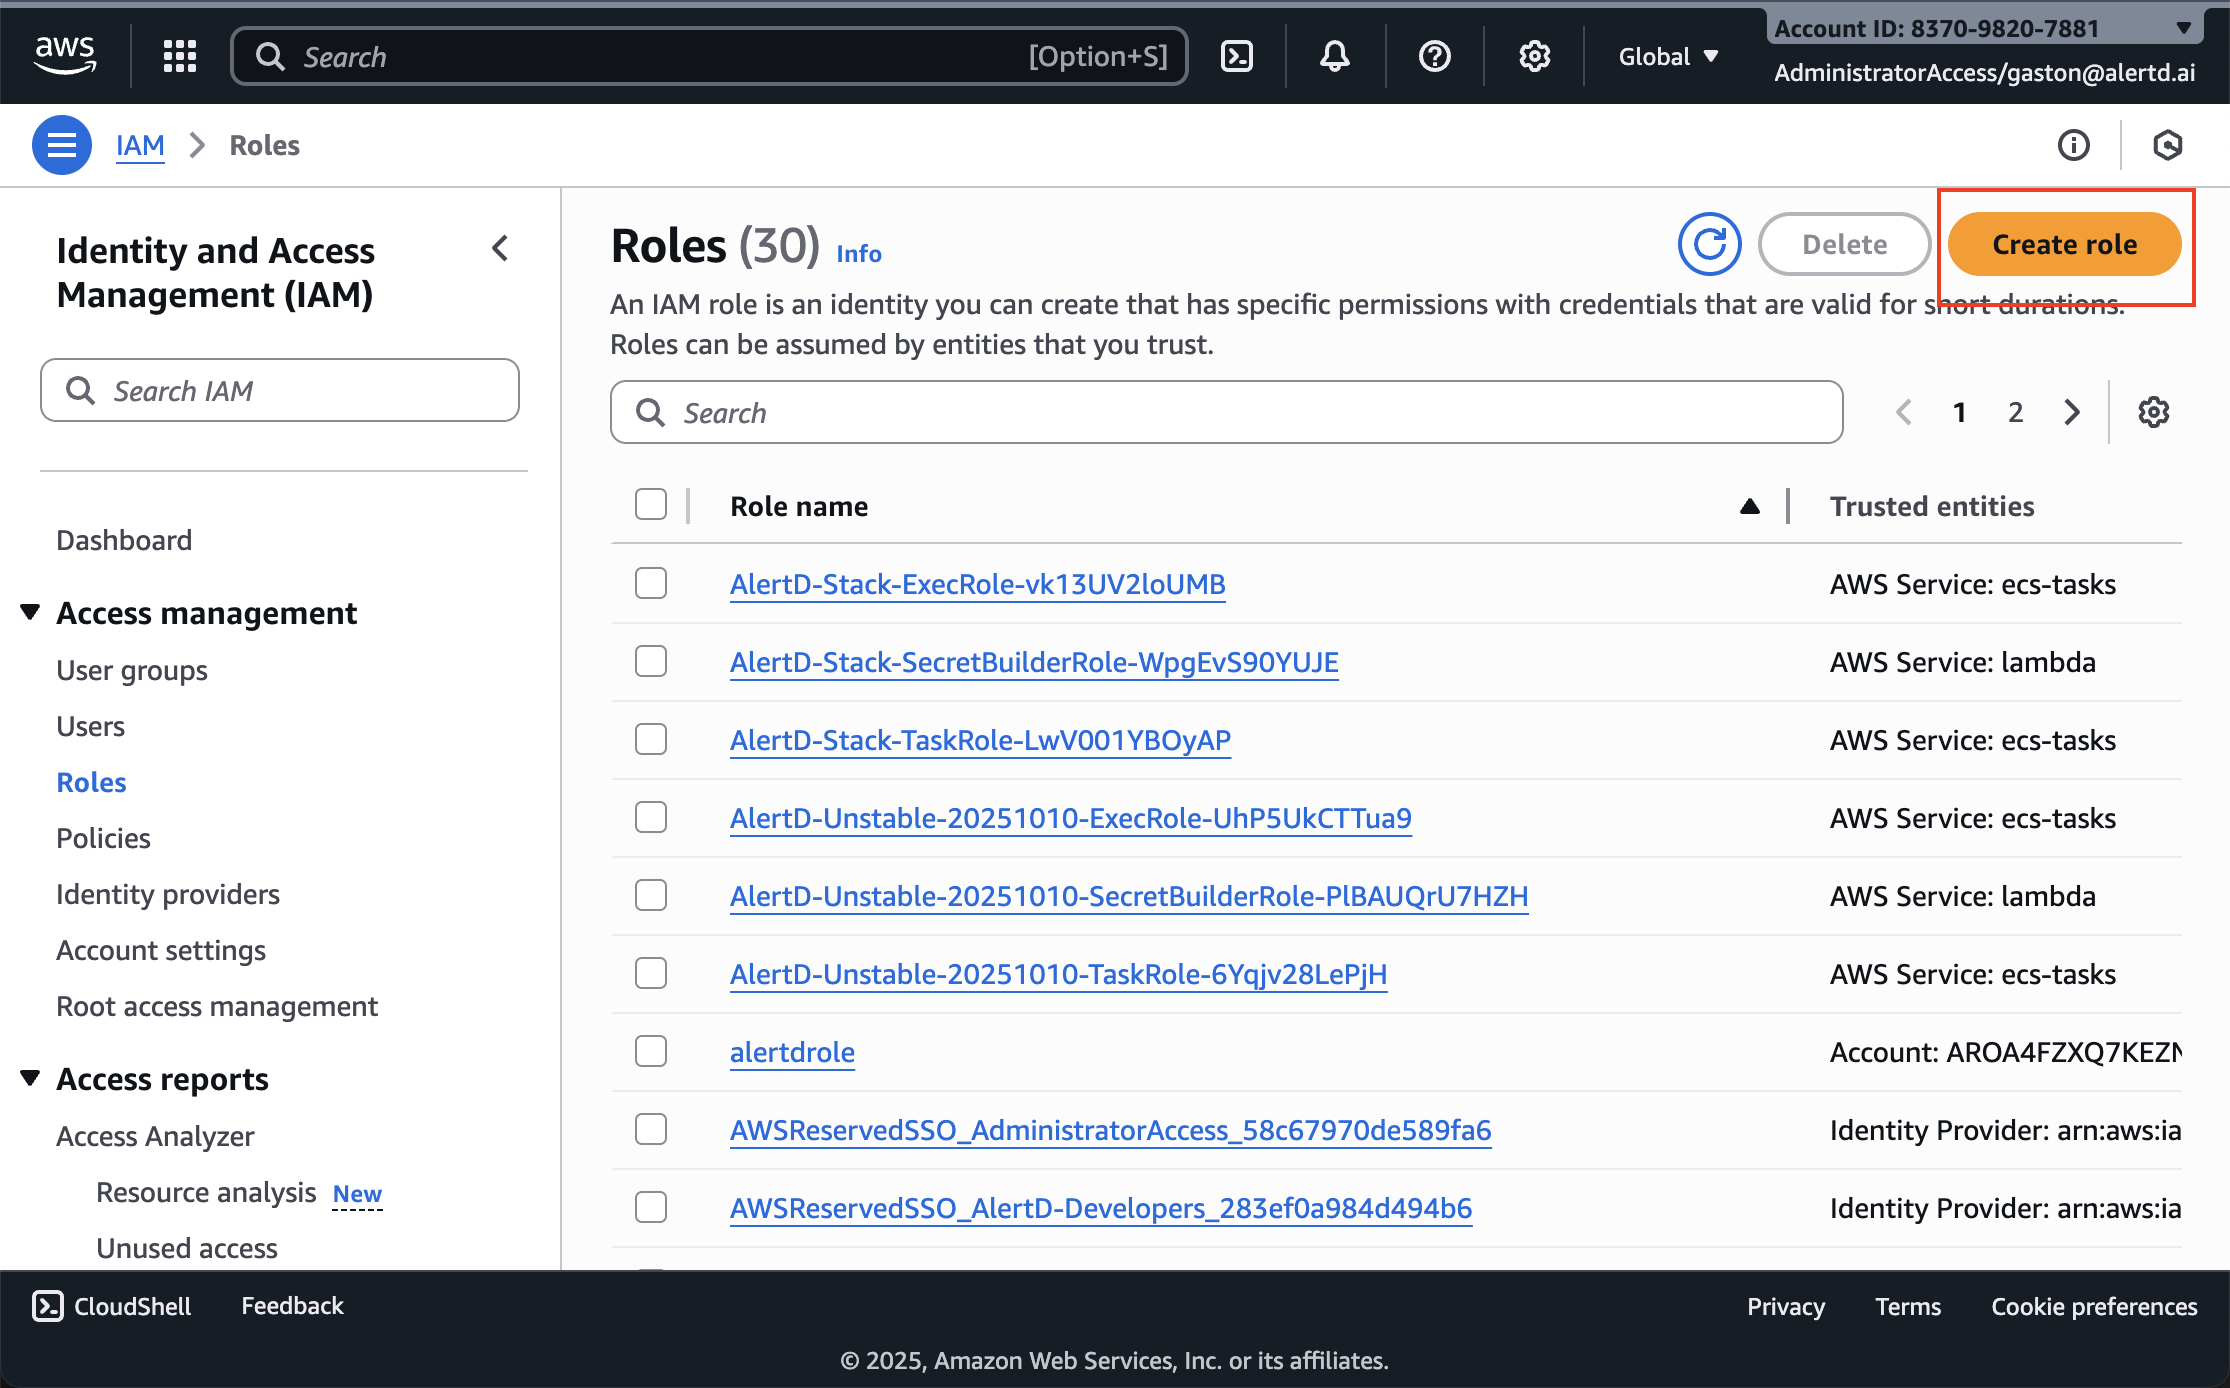Click the AWS logo to return home
This screenshot has width=2230, height=1388.
[x=66, y=56]
